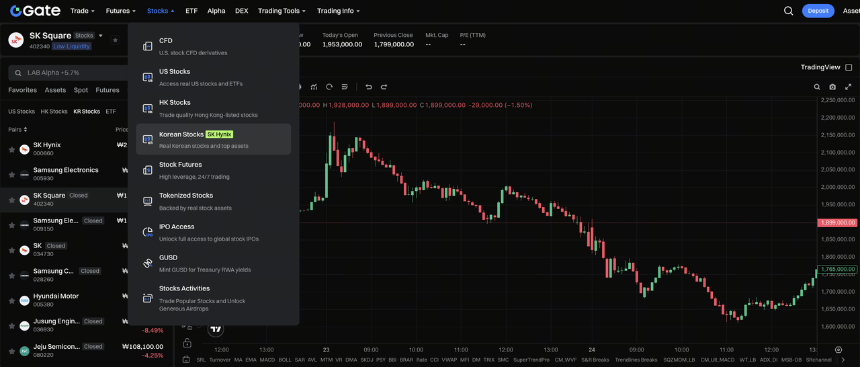Screen dimensions: 860x367
Task: Enable the TradingView checkbox
Action: 848,67
